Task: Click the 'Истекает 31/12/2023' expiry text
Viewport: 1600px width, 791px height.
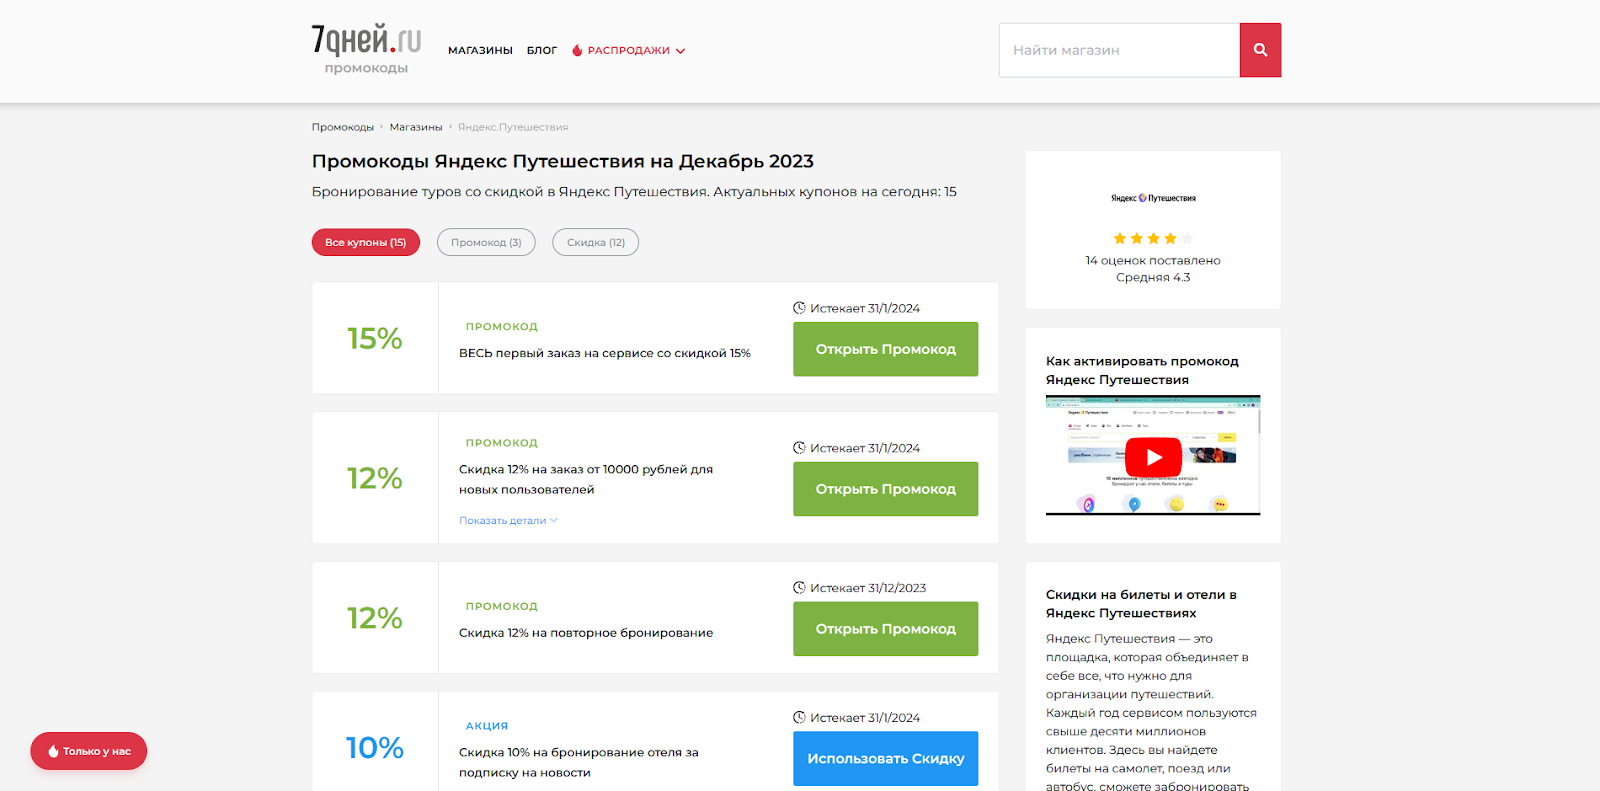Action: point(868,588)
